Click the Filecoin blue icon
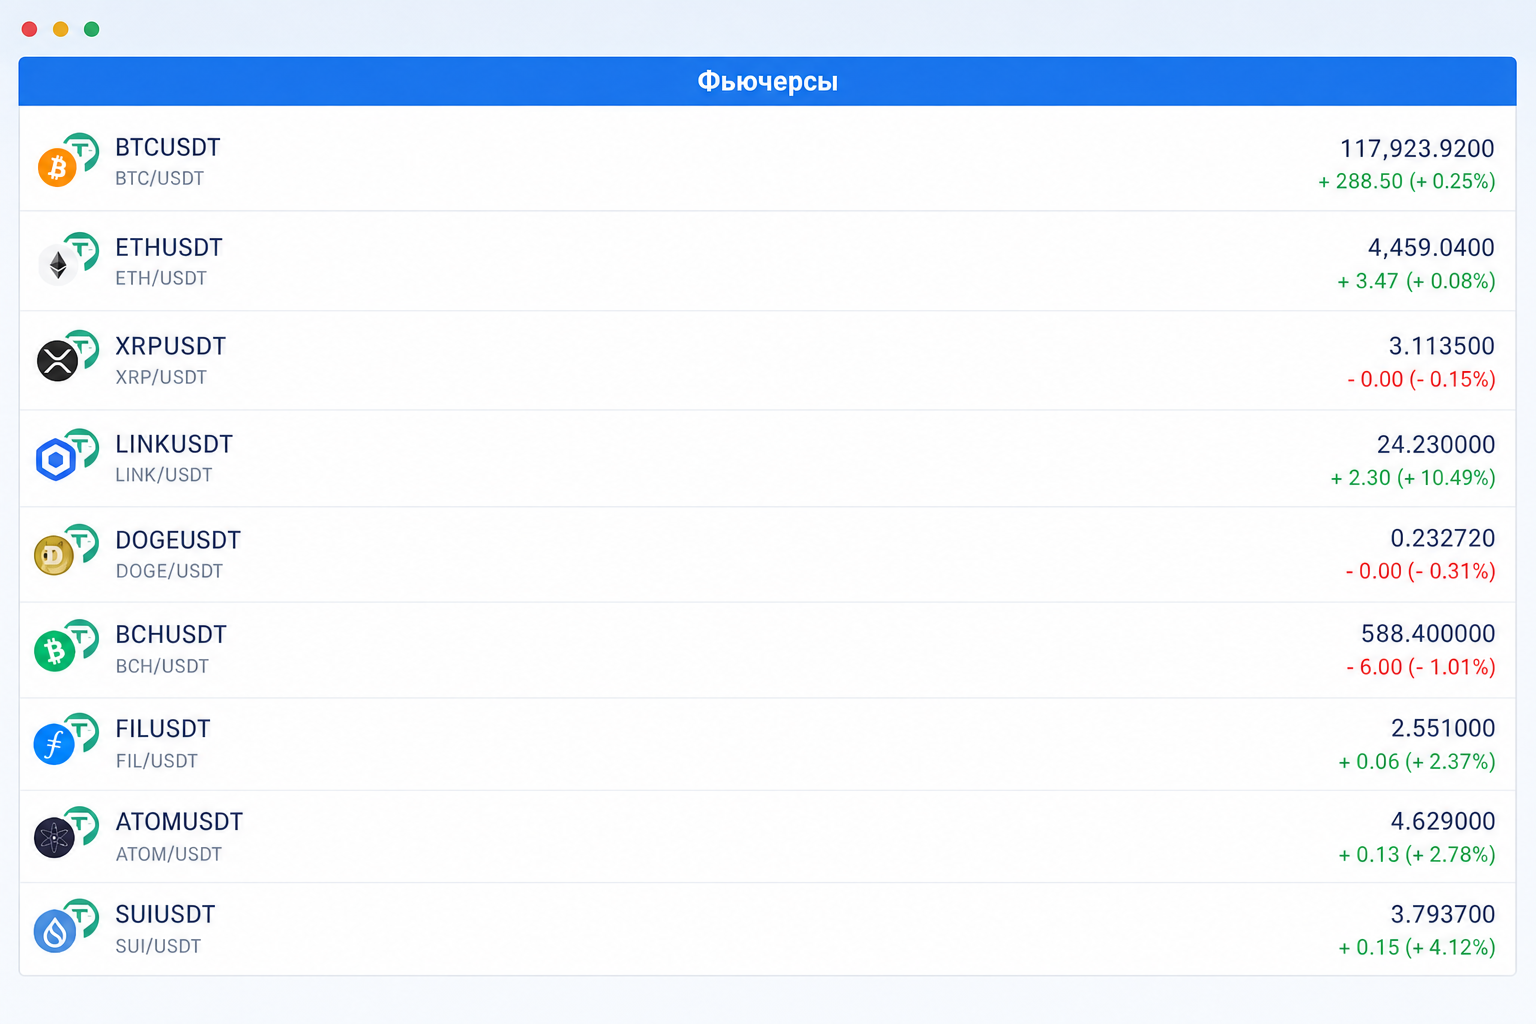The height and width of the screenshot is (1024, 1536). 54,744
